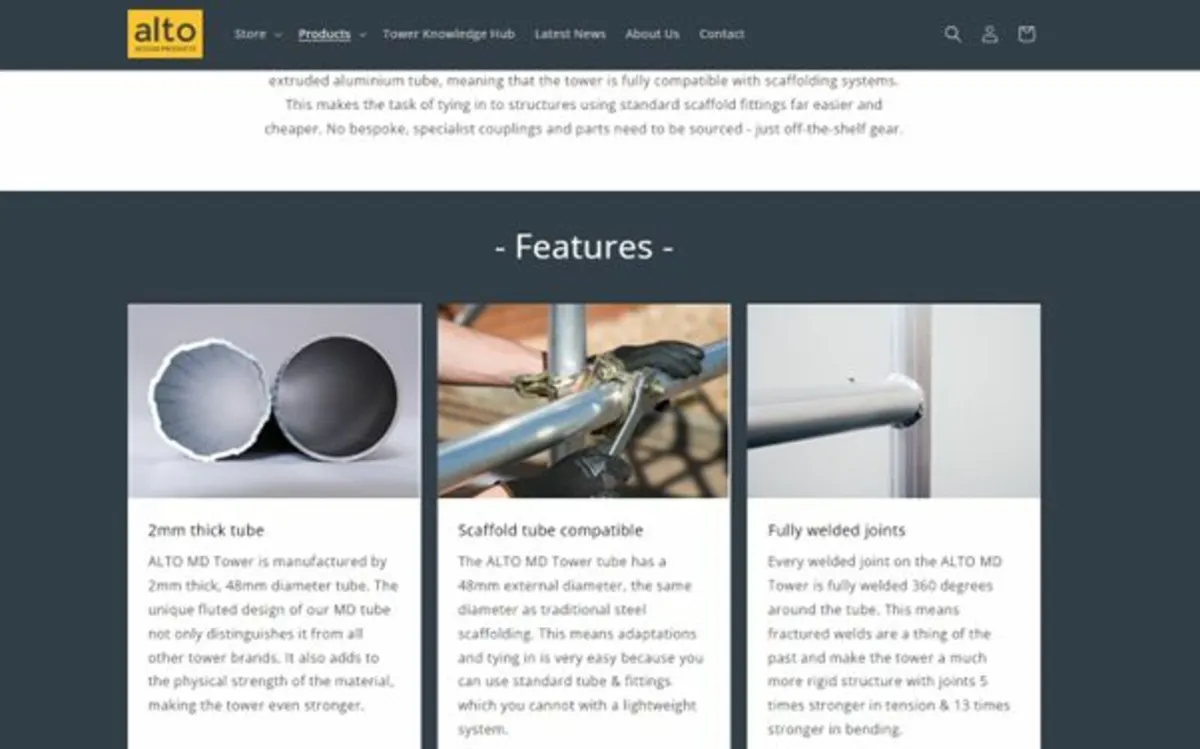Click the scaffold coupling photo
1200x749 pixels.
584,400
